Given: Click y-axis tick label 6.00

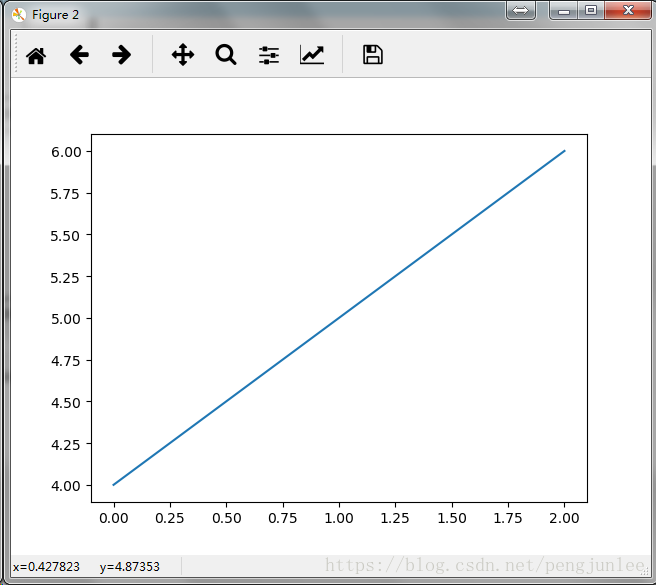Looking at the screenshot, I should (x=66, y=152).
